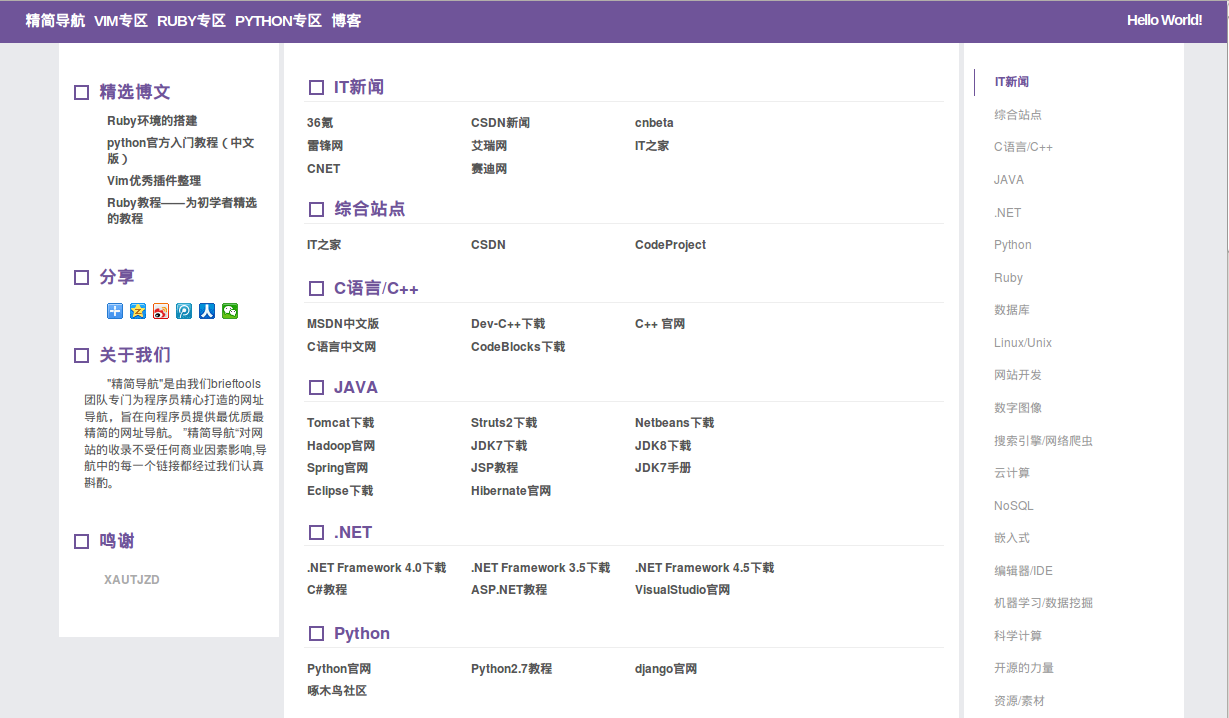Select C语言/C++ in the right sidebar
The image size is (1229, 718).
tap(1024, 147)
